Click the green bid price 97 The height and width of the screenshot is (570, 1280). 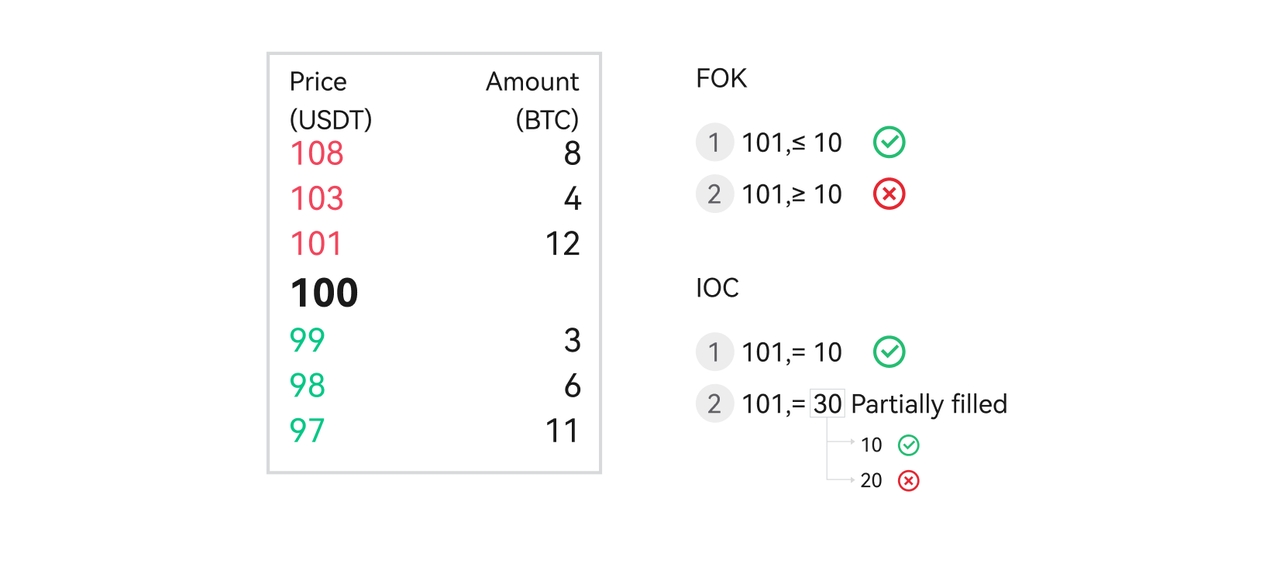pyautogui.click(x=308, y=431)
